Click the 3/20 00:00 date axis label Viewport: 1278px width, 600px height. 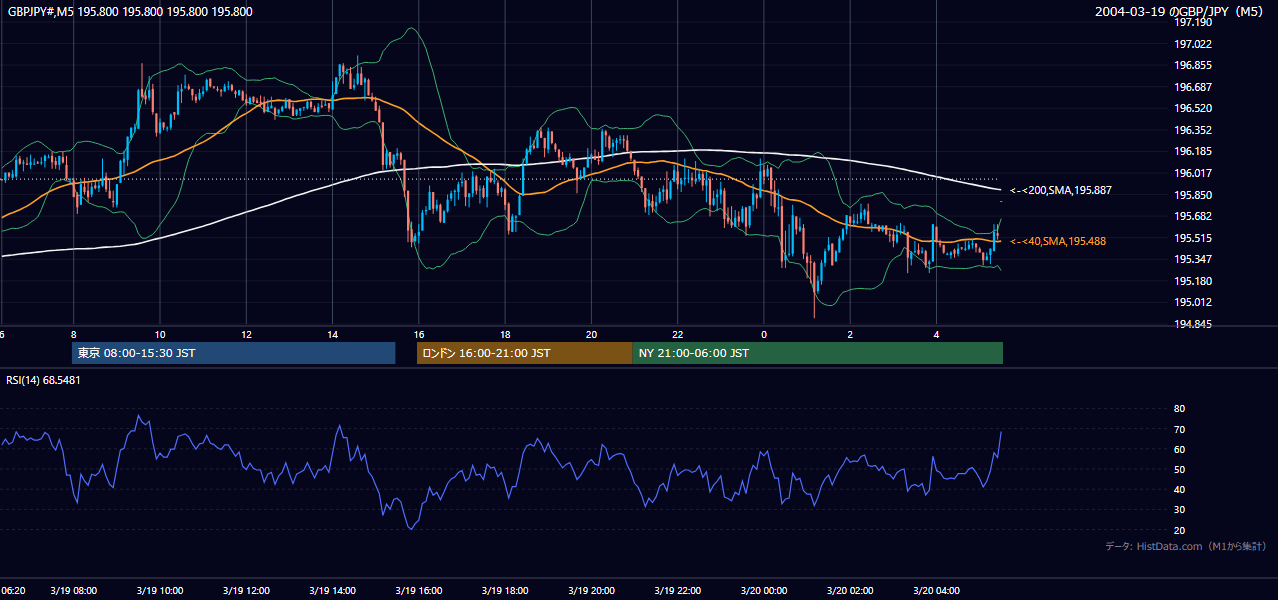tap(764, 591)
